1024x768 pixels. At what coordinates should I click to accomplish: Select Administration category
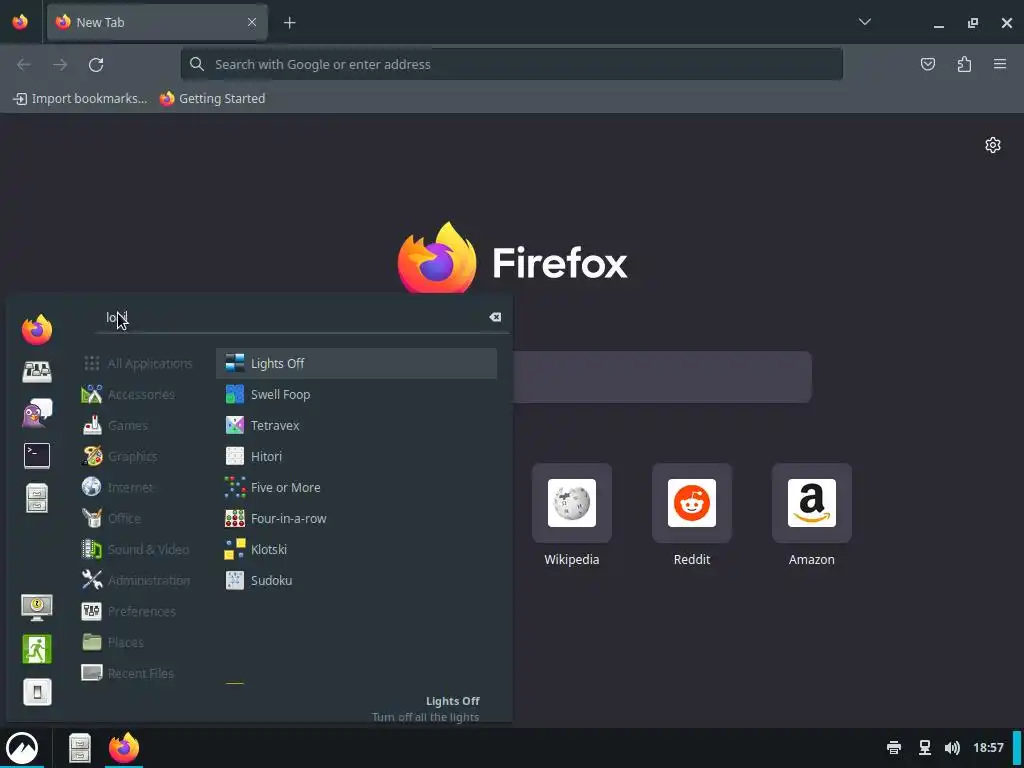coord(136,581)
